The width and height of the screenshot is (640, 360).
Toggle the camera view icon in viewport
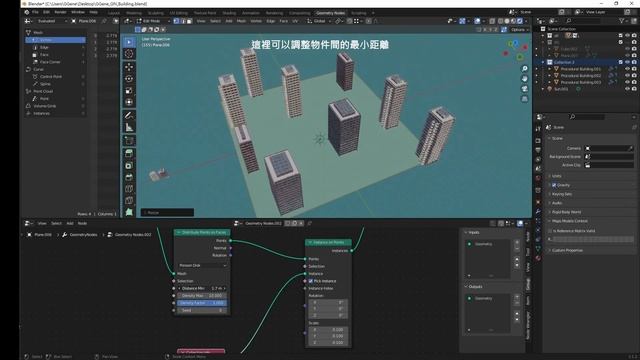(x=524, y=89)
